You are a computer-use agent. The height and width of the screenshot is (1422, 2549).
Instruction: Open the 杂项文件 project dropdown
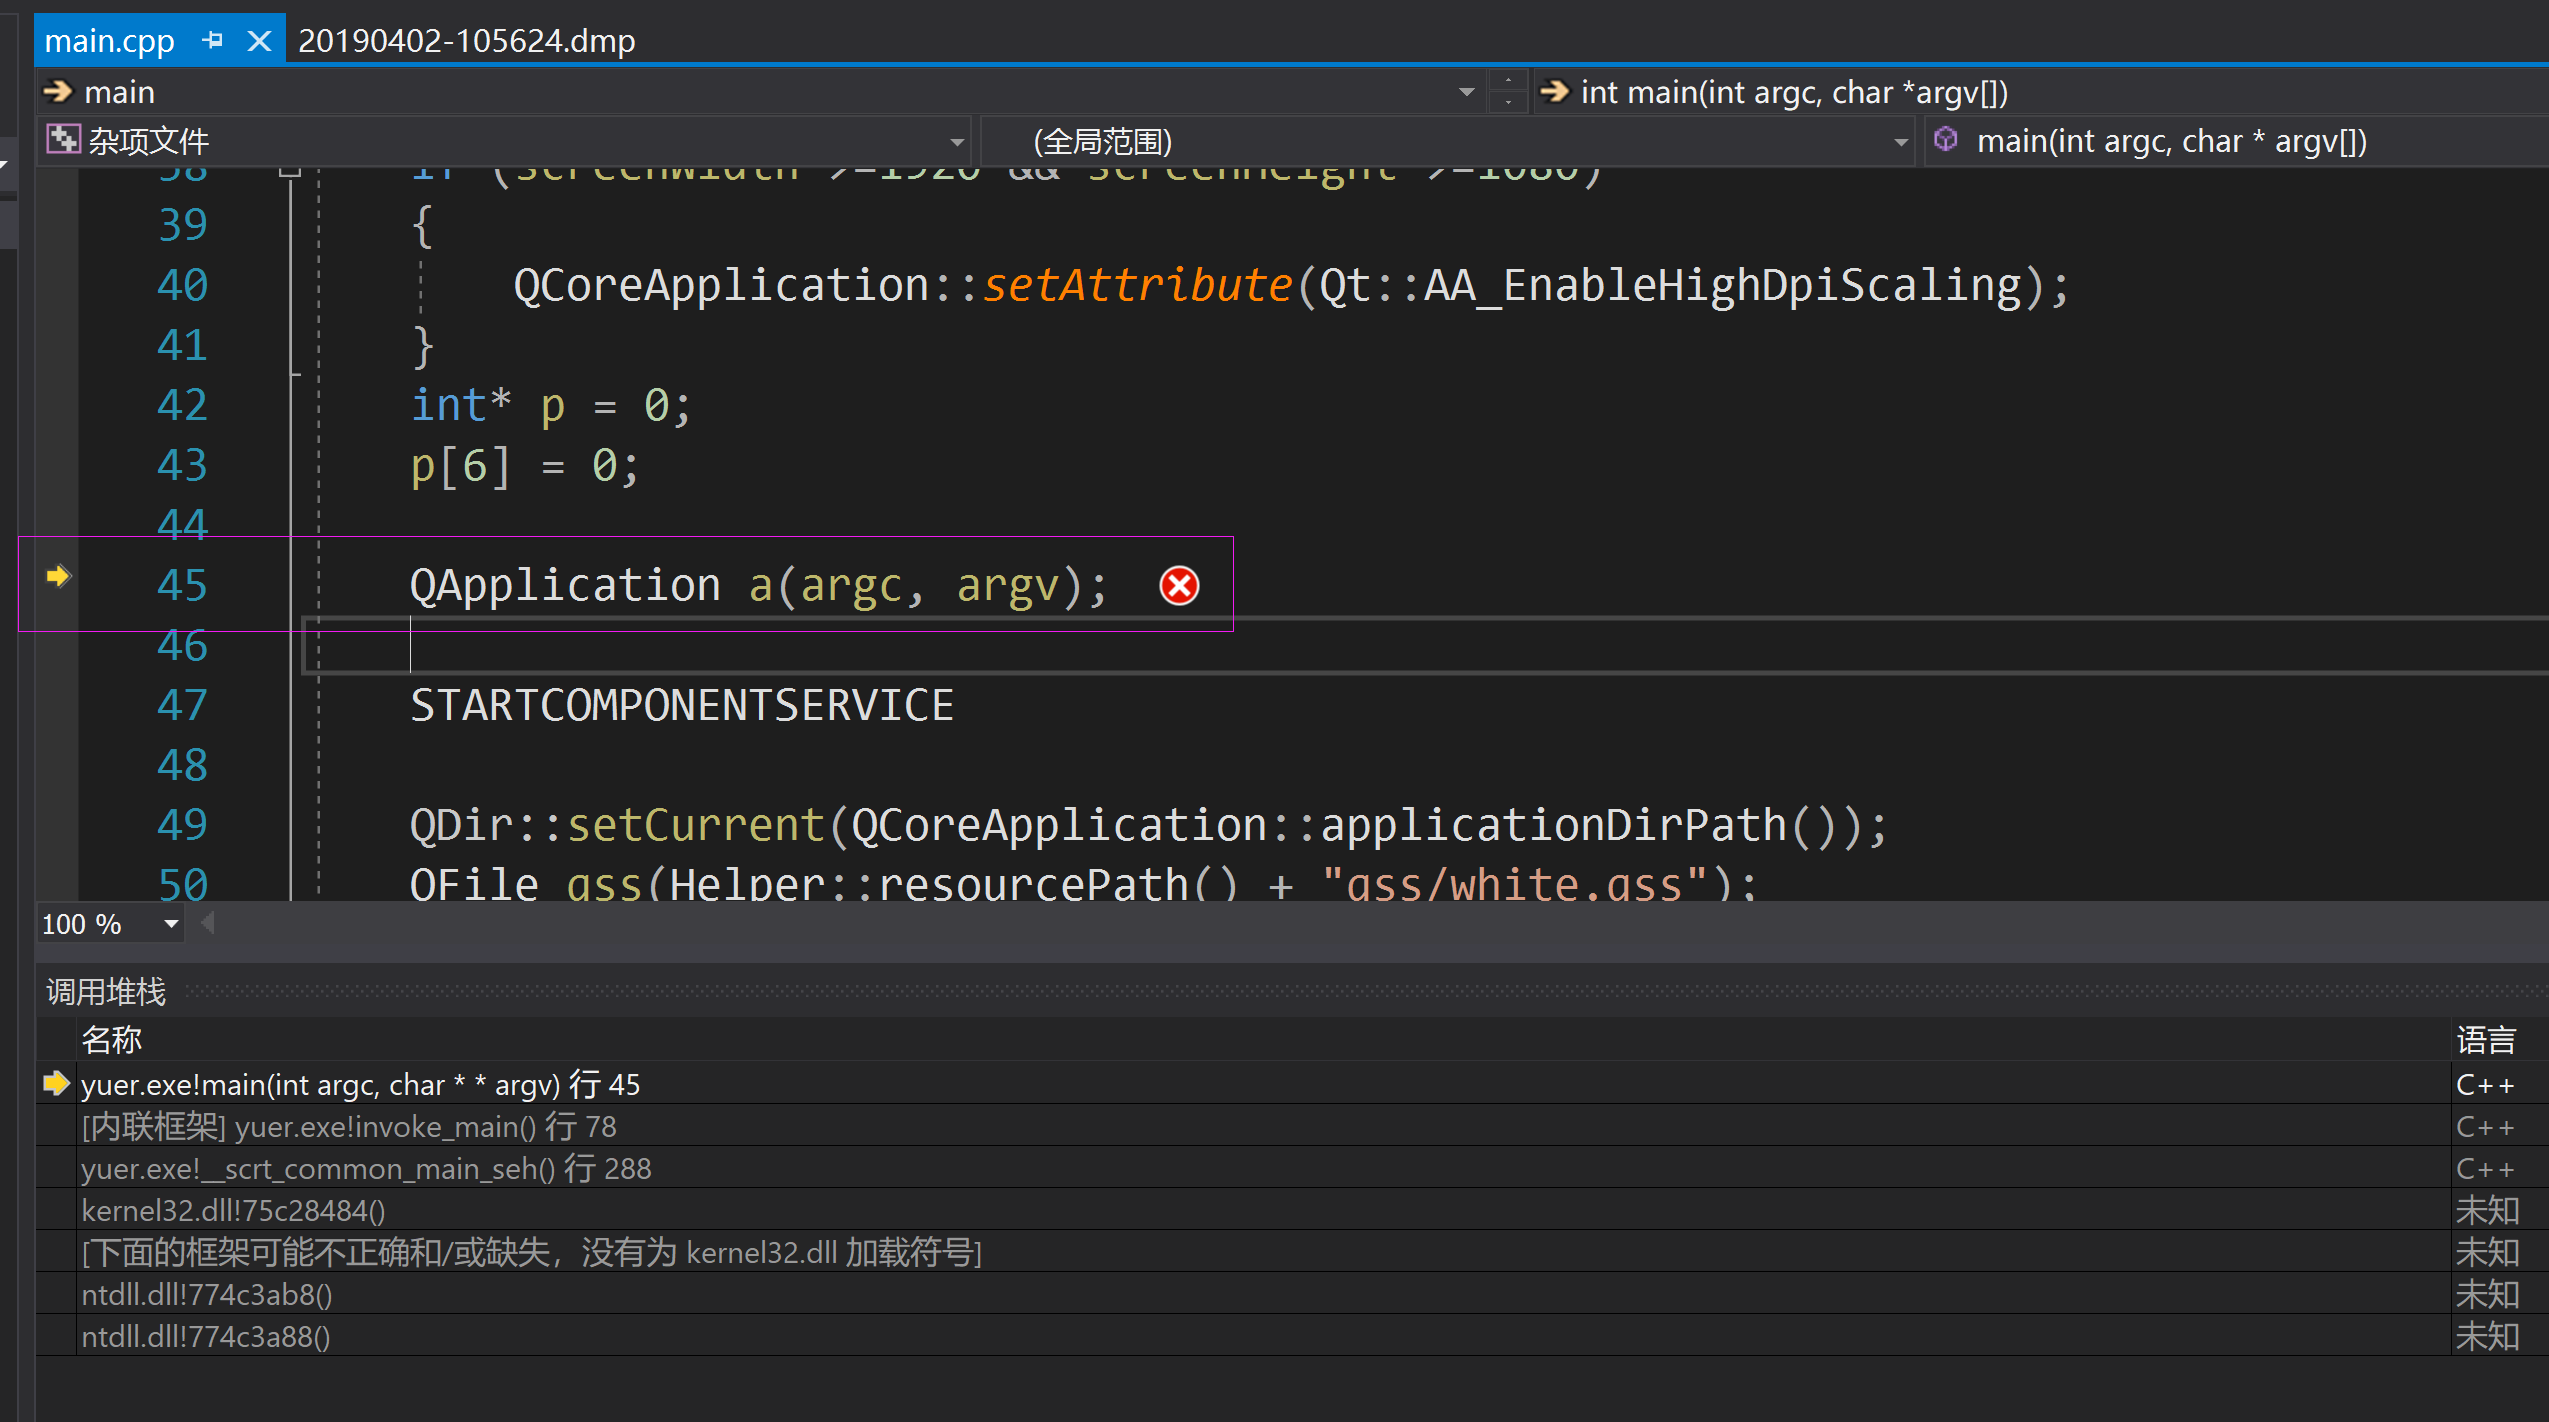click(956, 142)
